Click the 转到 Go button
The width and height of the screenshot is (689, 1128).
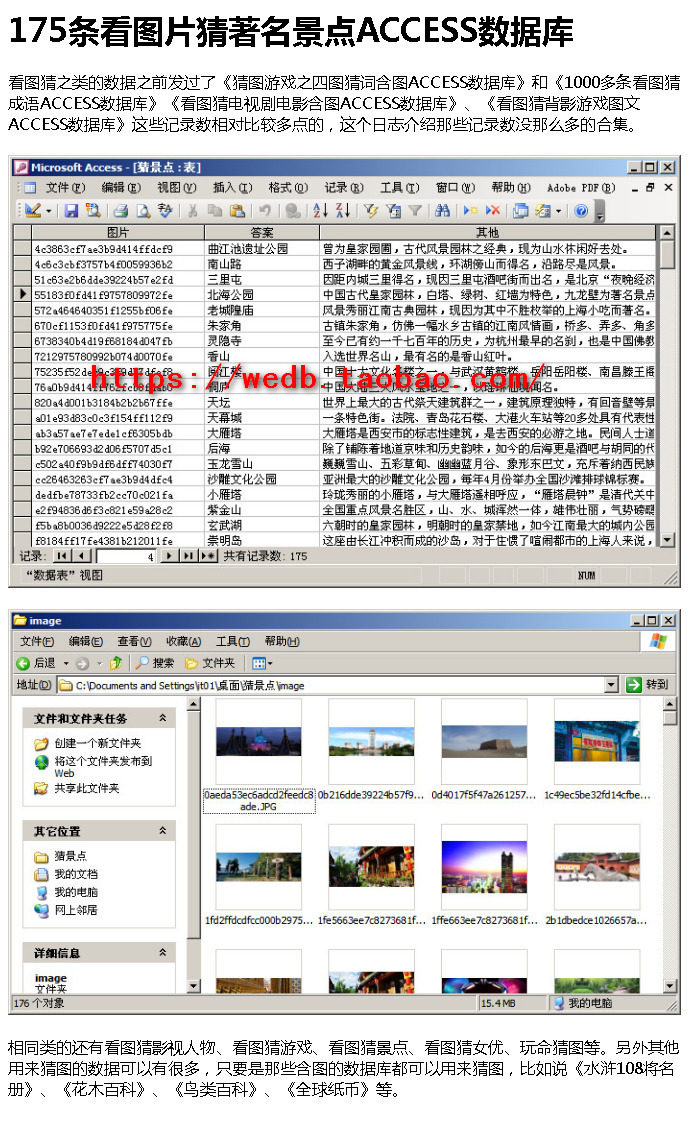647,685
